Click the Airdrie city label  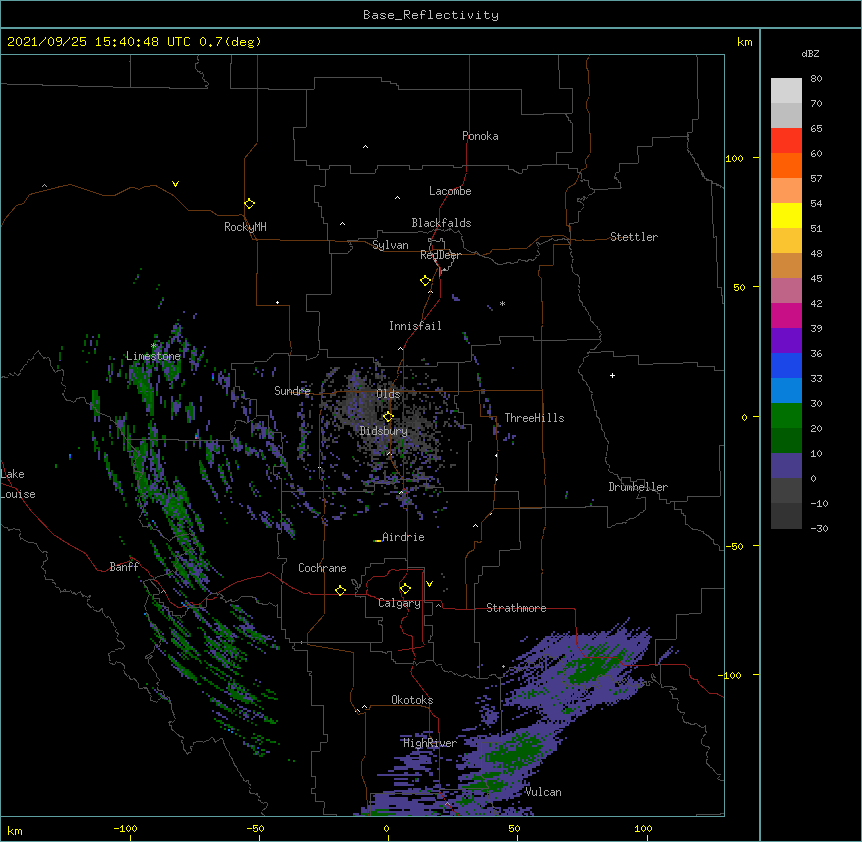tap(403, 537)
